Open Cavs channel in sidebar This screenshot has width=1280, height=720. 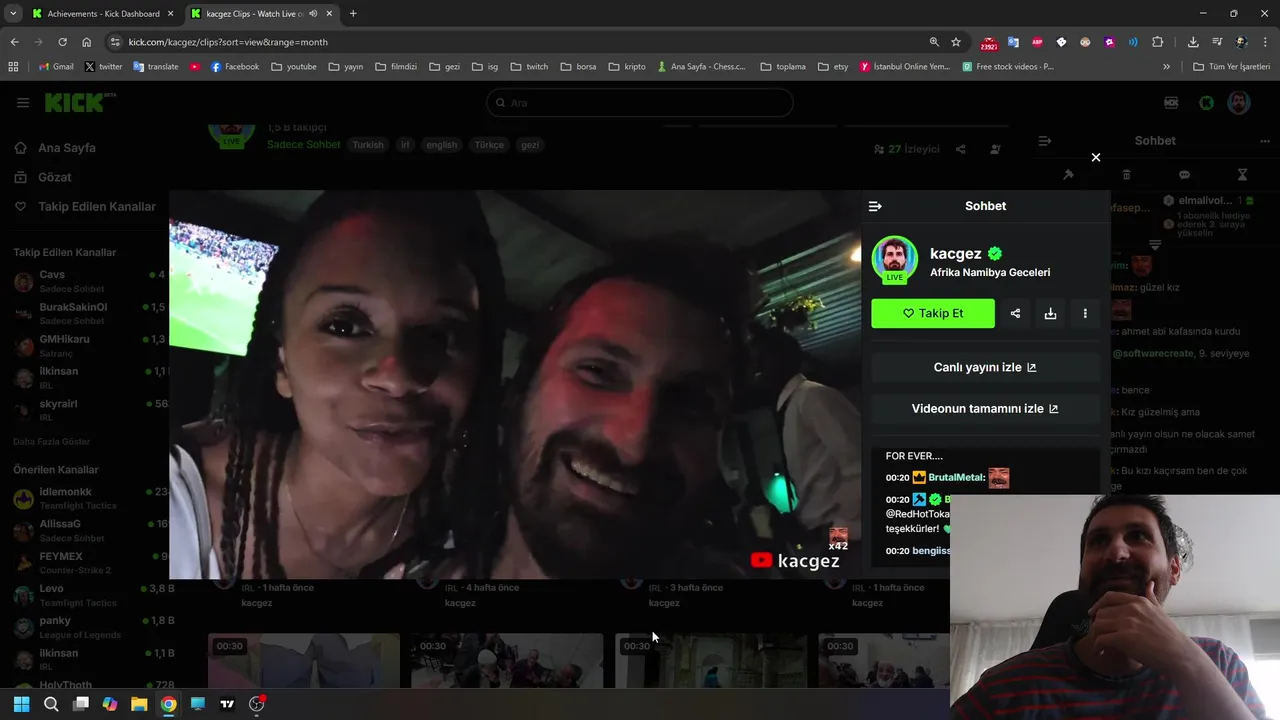pyautogui.click(x=88, y=281)
